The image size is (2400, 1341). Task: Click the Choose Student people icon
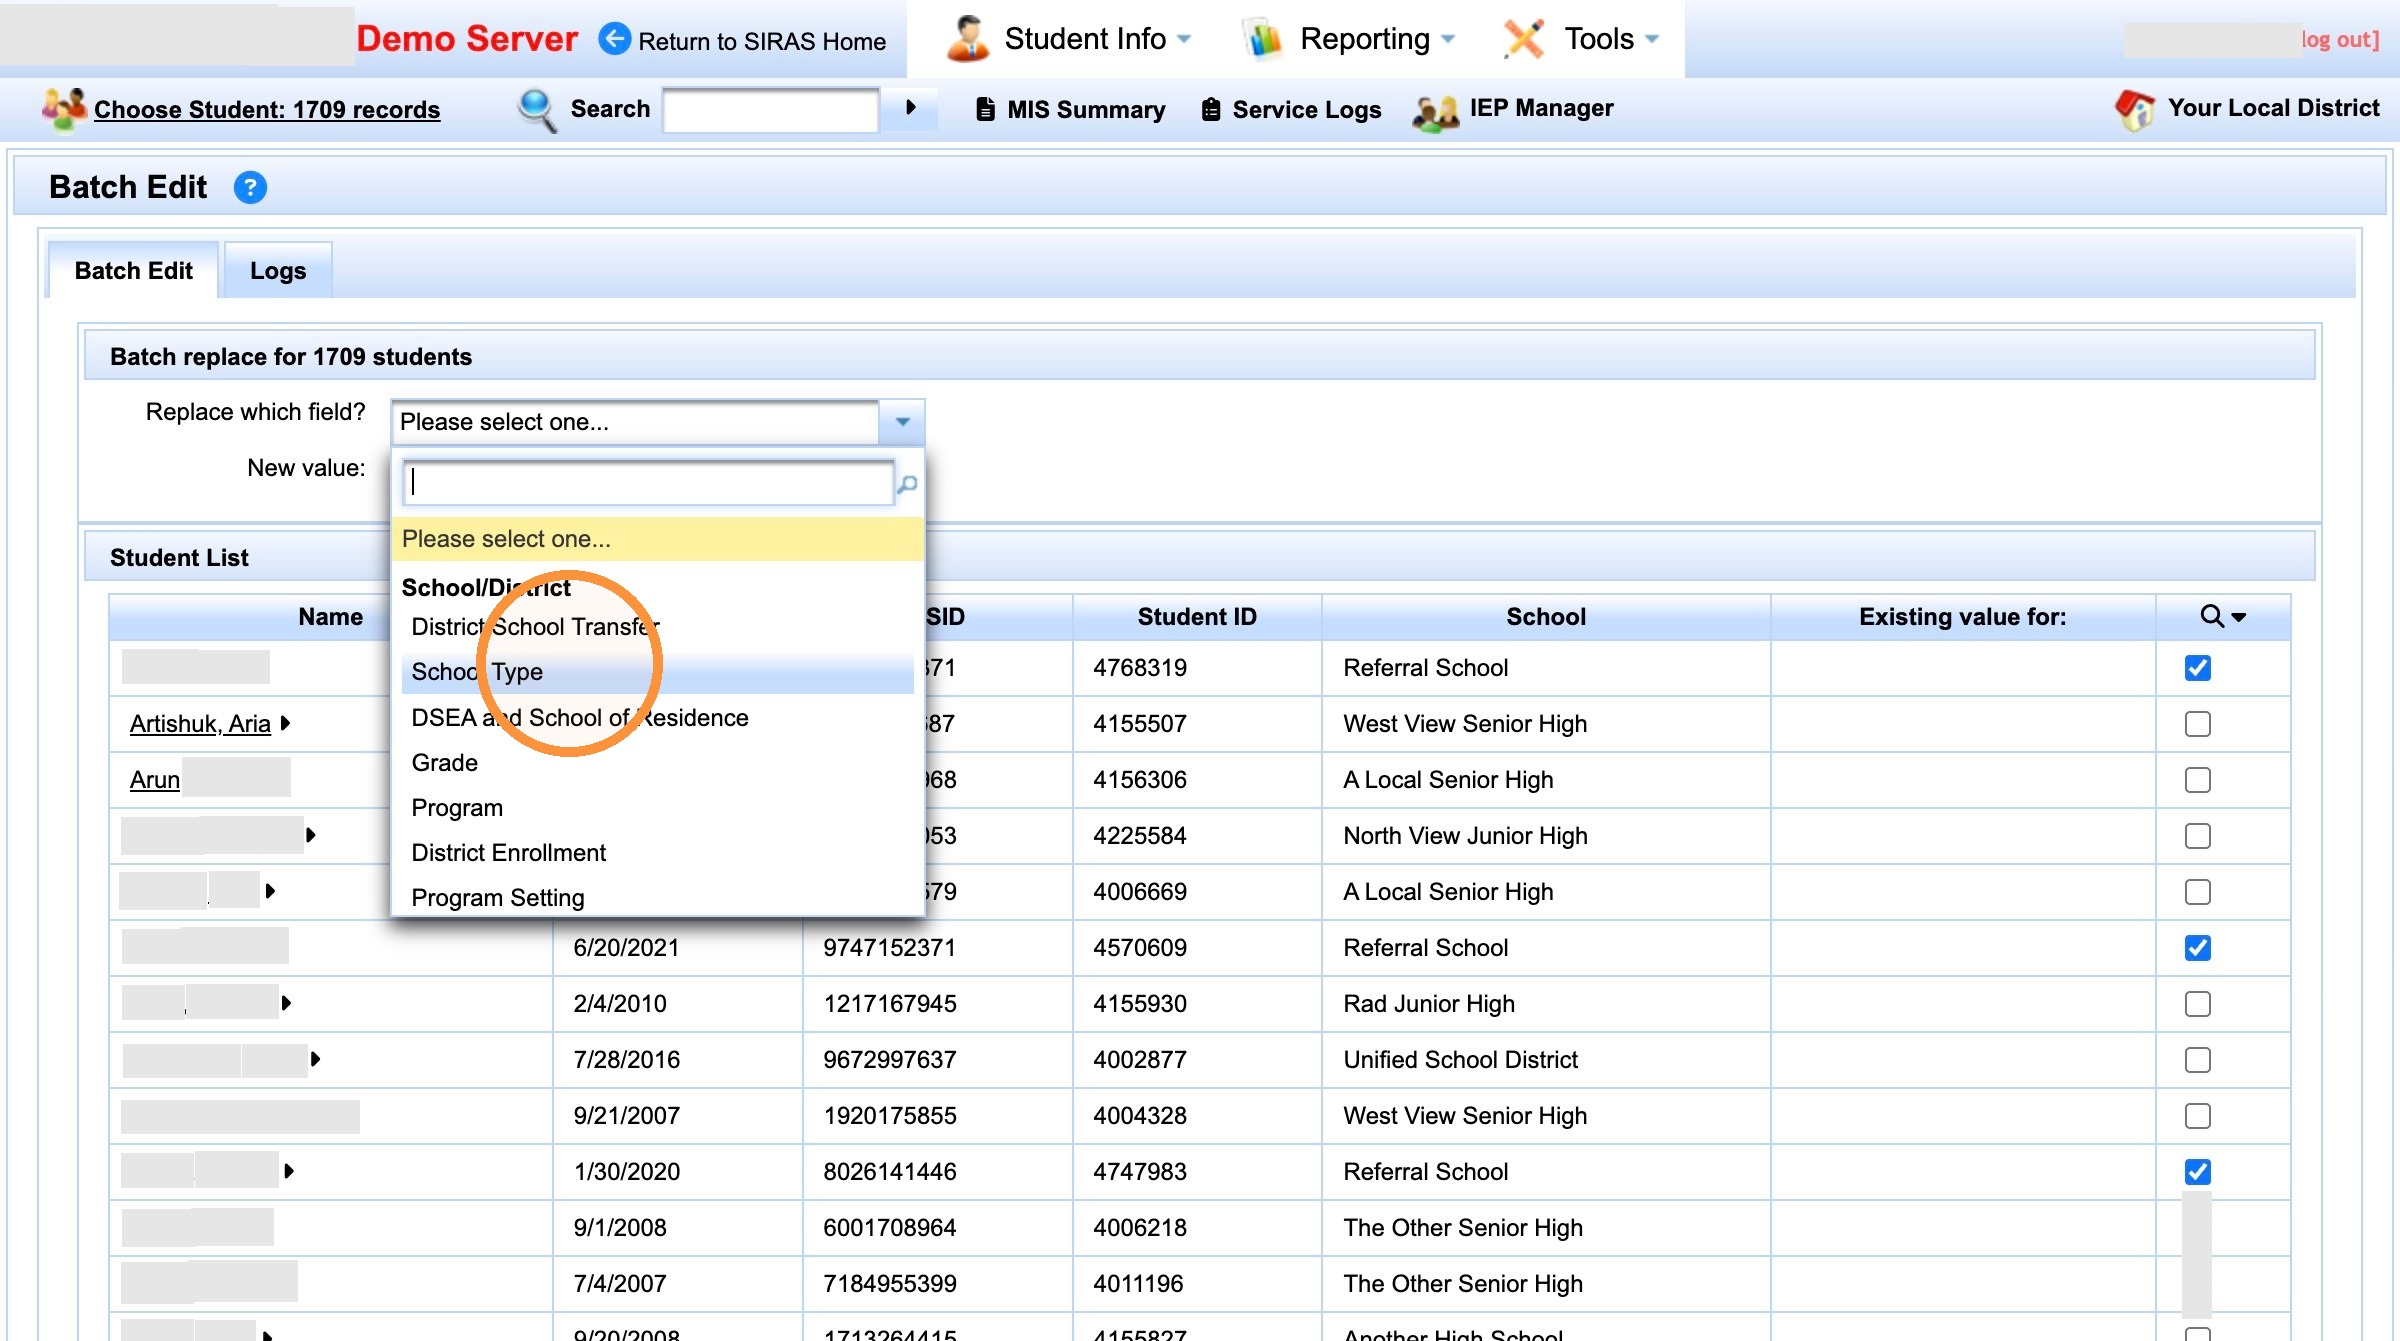tap(64, 108)
